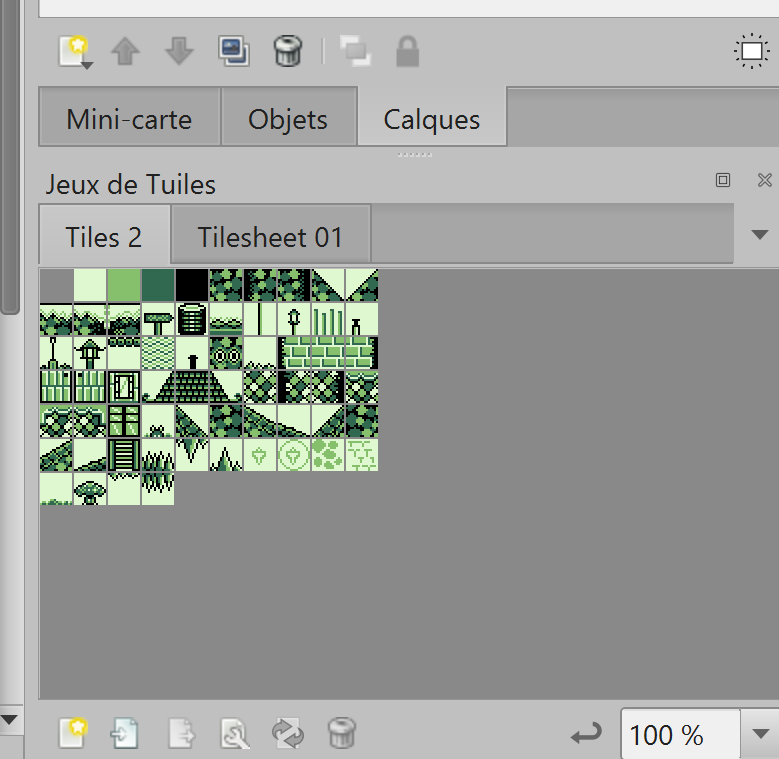Image resolution: width=779 pixels, height=759 pixels.
Task: Toggle dynamic tile wrapping arrow
Action: (x=586, y=735)
